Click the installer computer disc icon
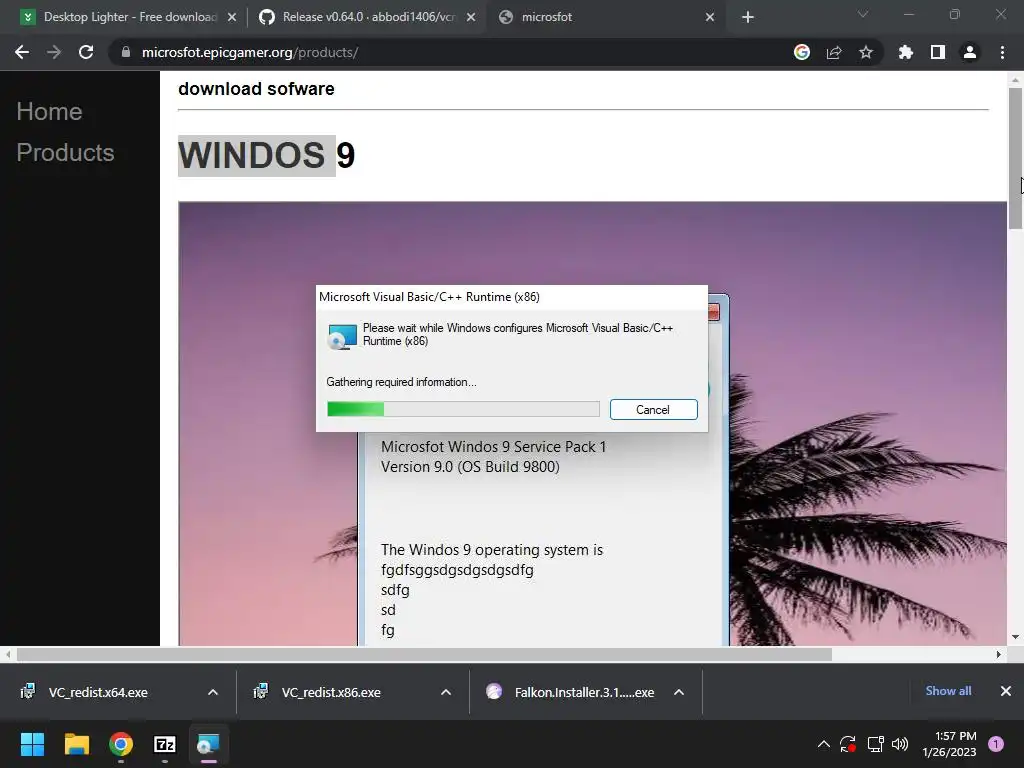This screenshot has width=1024, height=768. [x=342, y=337]
